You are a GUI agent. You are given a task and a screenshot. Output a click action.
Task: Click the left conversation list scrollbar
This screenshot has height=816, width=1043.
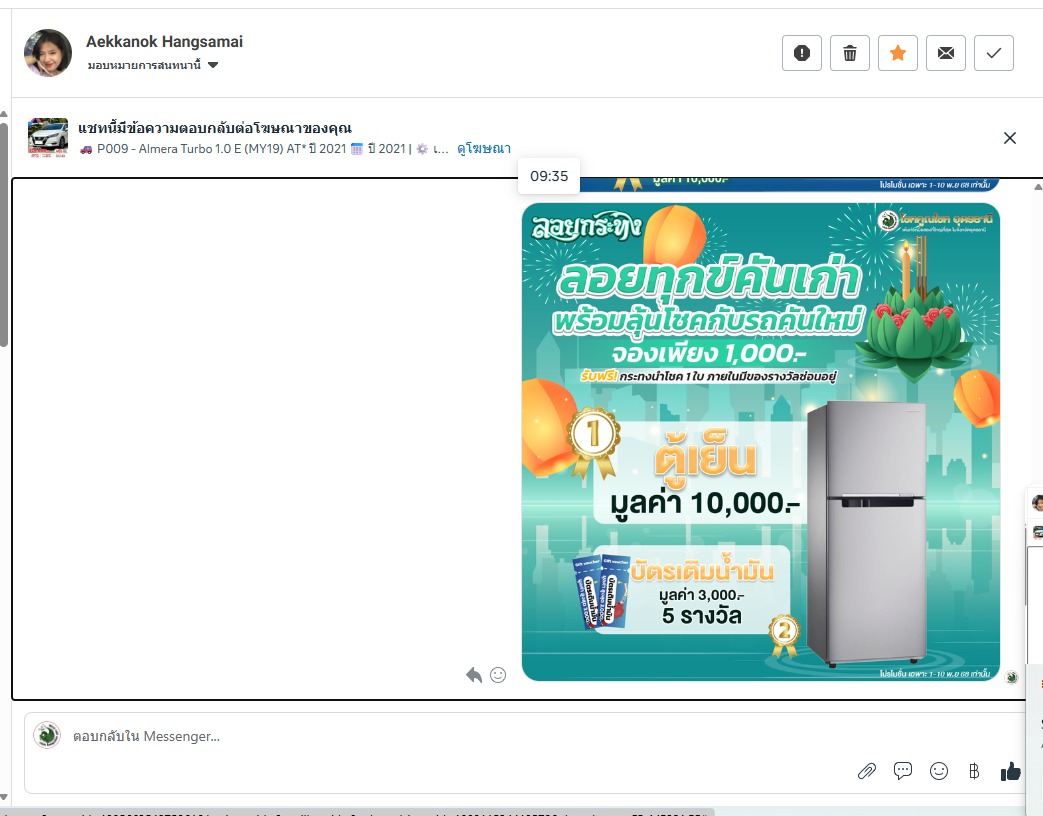click(3, 229)
